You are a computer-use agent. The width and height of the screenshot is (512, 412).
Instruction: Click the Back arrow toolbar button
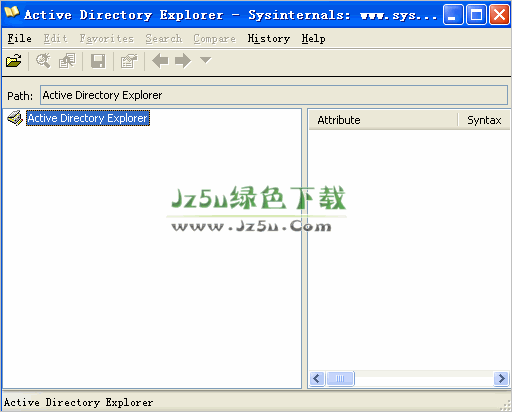(x=160, y=61)
